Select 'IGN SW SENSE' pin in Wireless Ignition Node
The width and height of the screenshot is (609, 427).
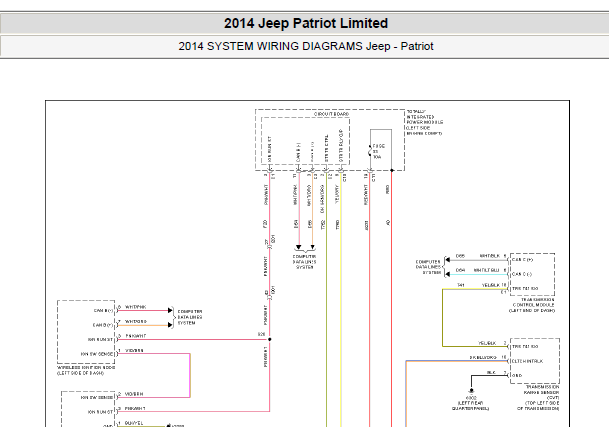[x=97, y=354]
